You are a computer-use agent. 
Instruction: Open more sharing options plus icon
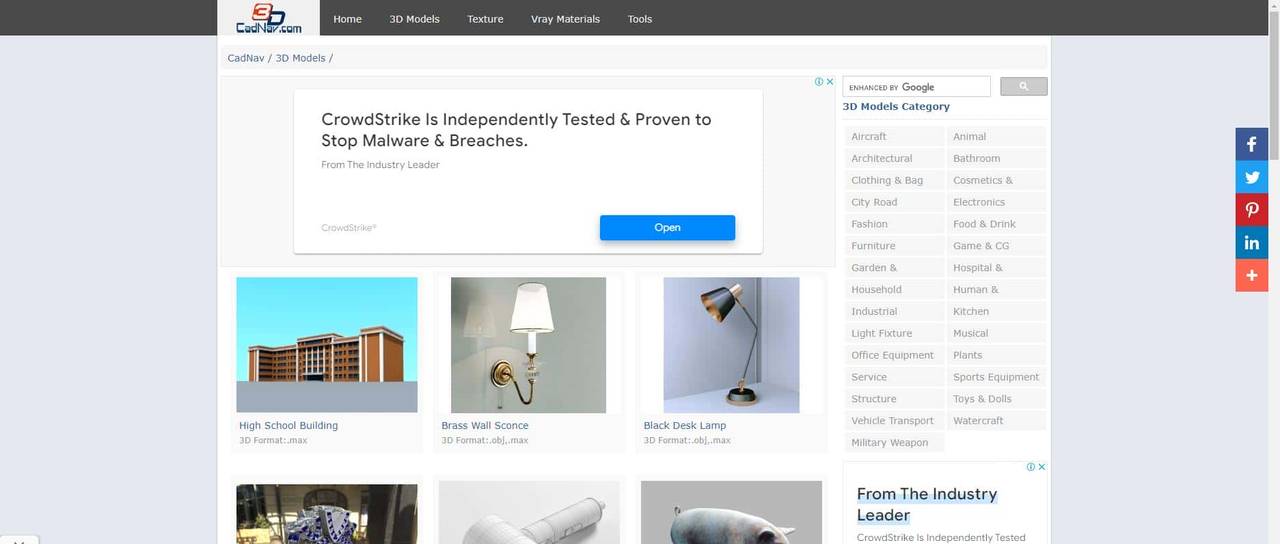(x=1251, y=275)
